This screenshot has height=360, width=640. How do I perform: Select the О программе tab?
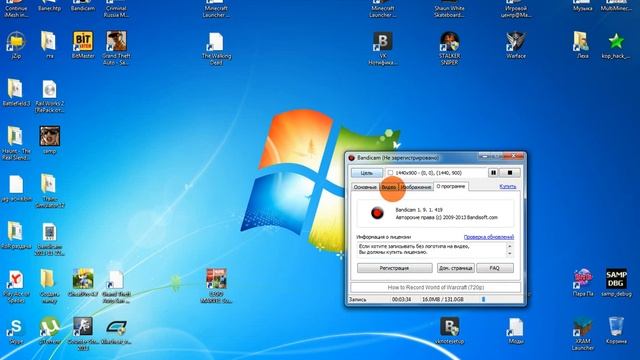[x=451, y=186]
